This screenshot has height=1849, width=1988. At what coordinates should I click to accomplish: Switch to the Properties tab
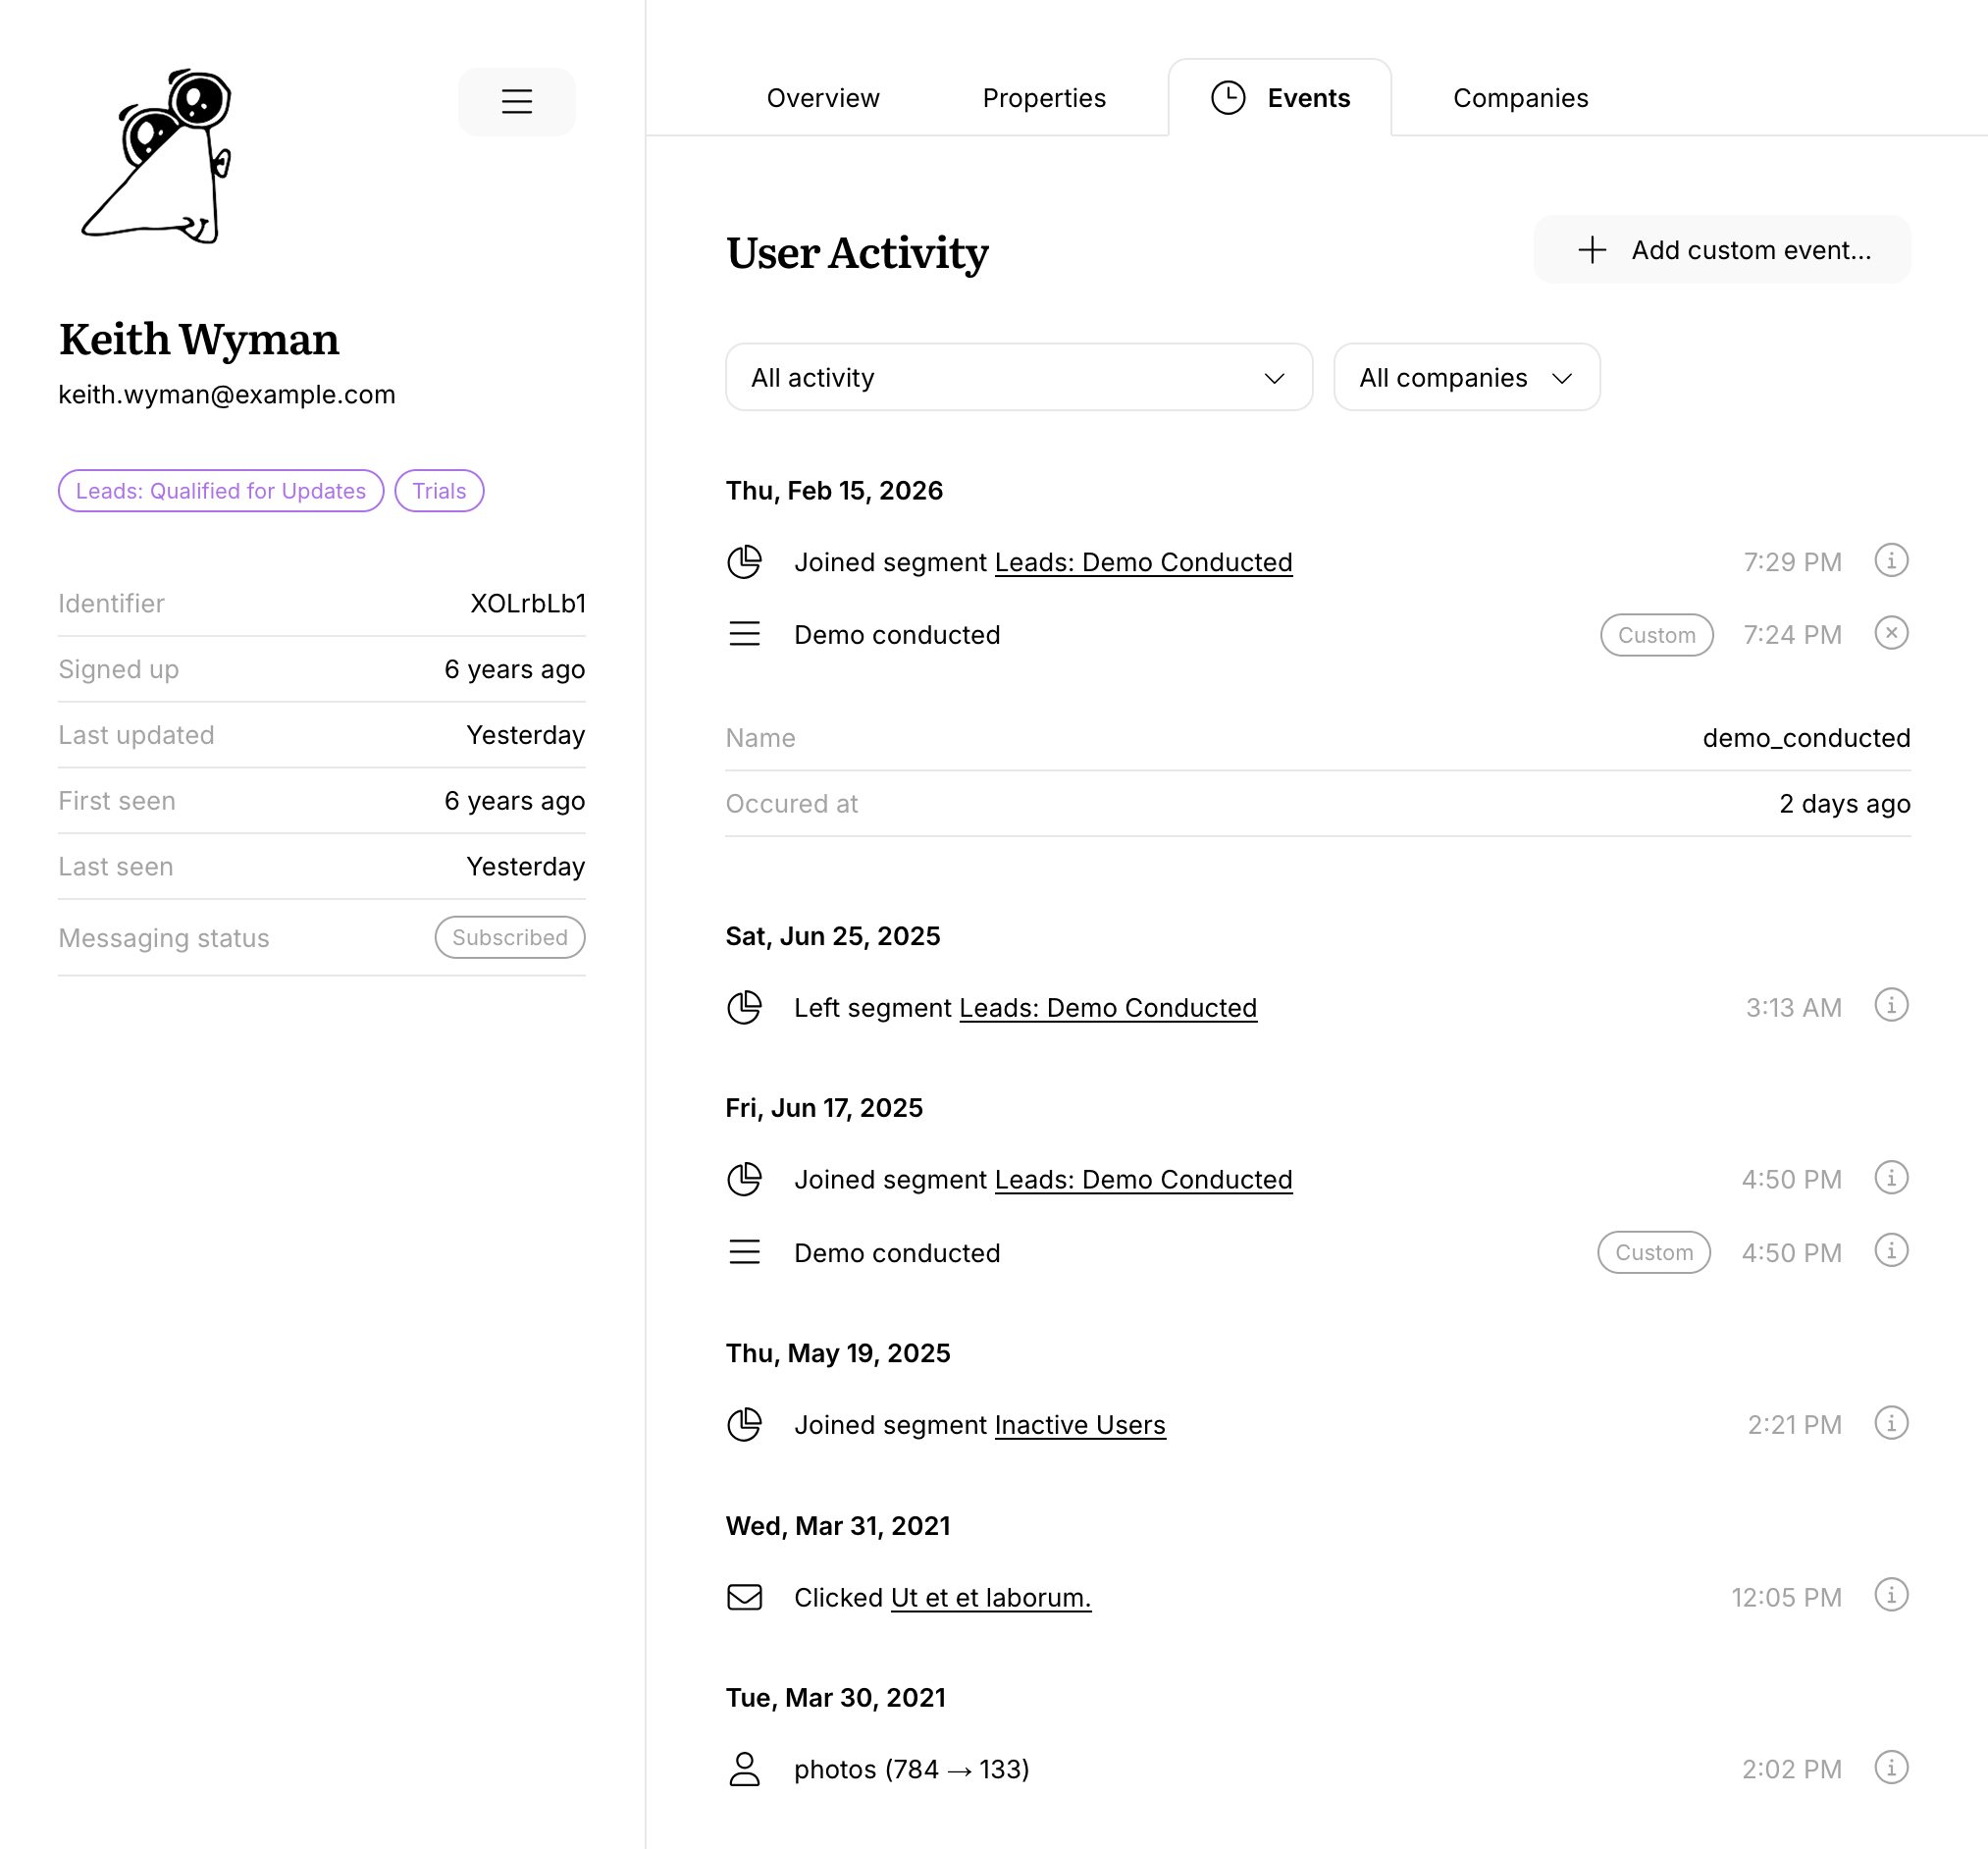[1044, 97]
